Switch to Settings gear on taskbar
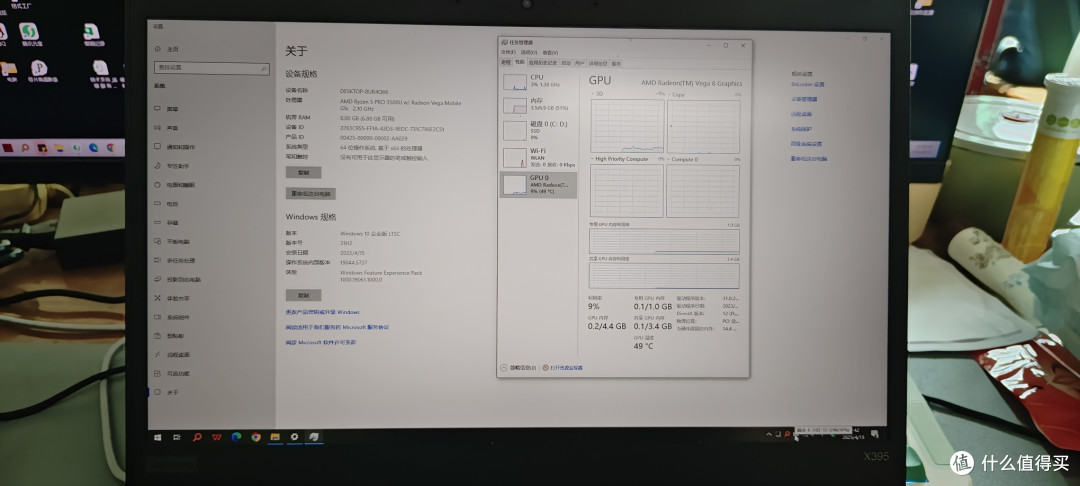1080x486 pixels. [294, 436]
